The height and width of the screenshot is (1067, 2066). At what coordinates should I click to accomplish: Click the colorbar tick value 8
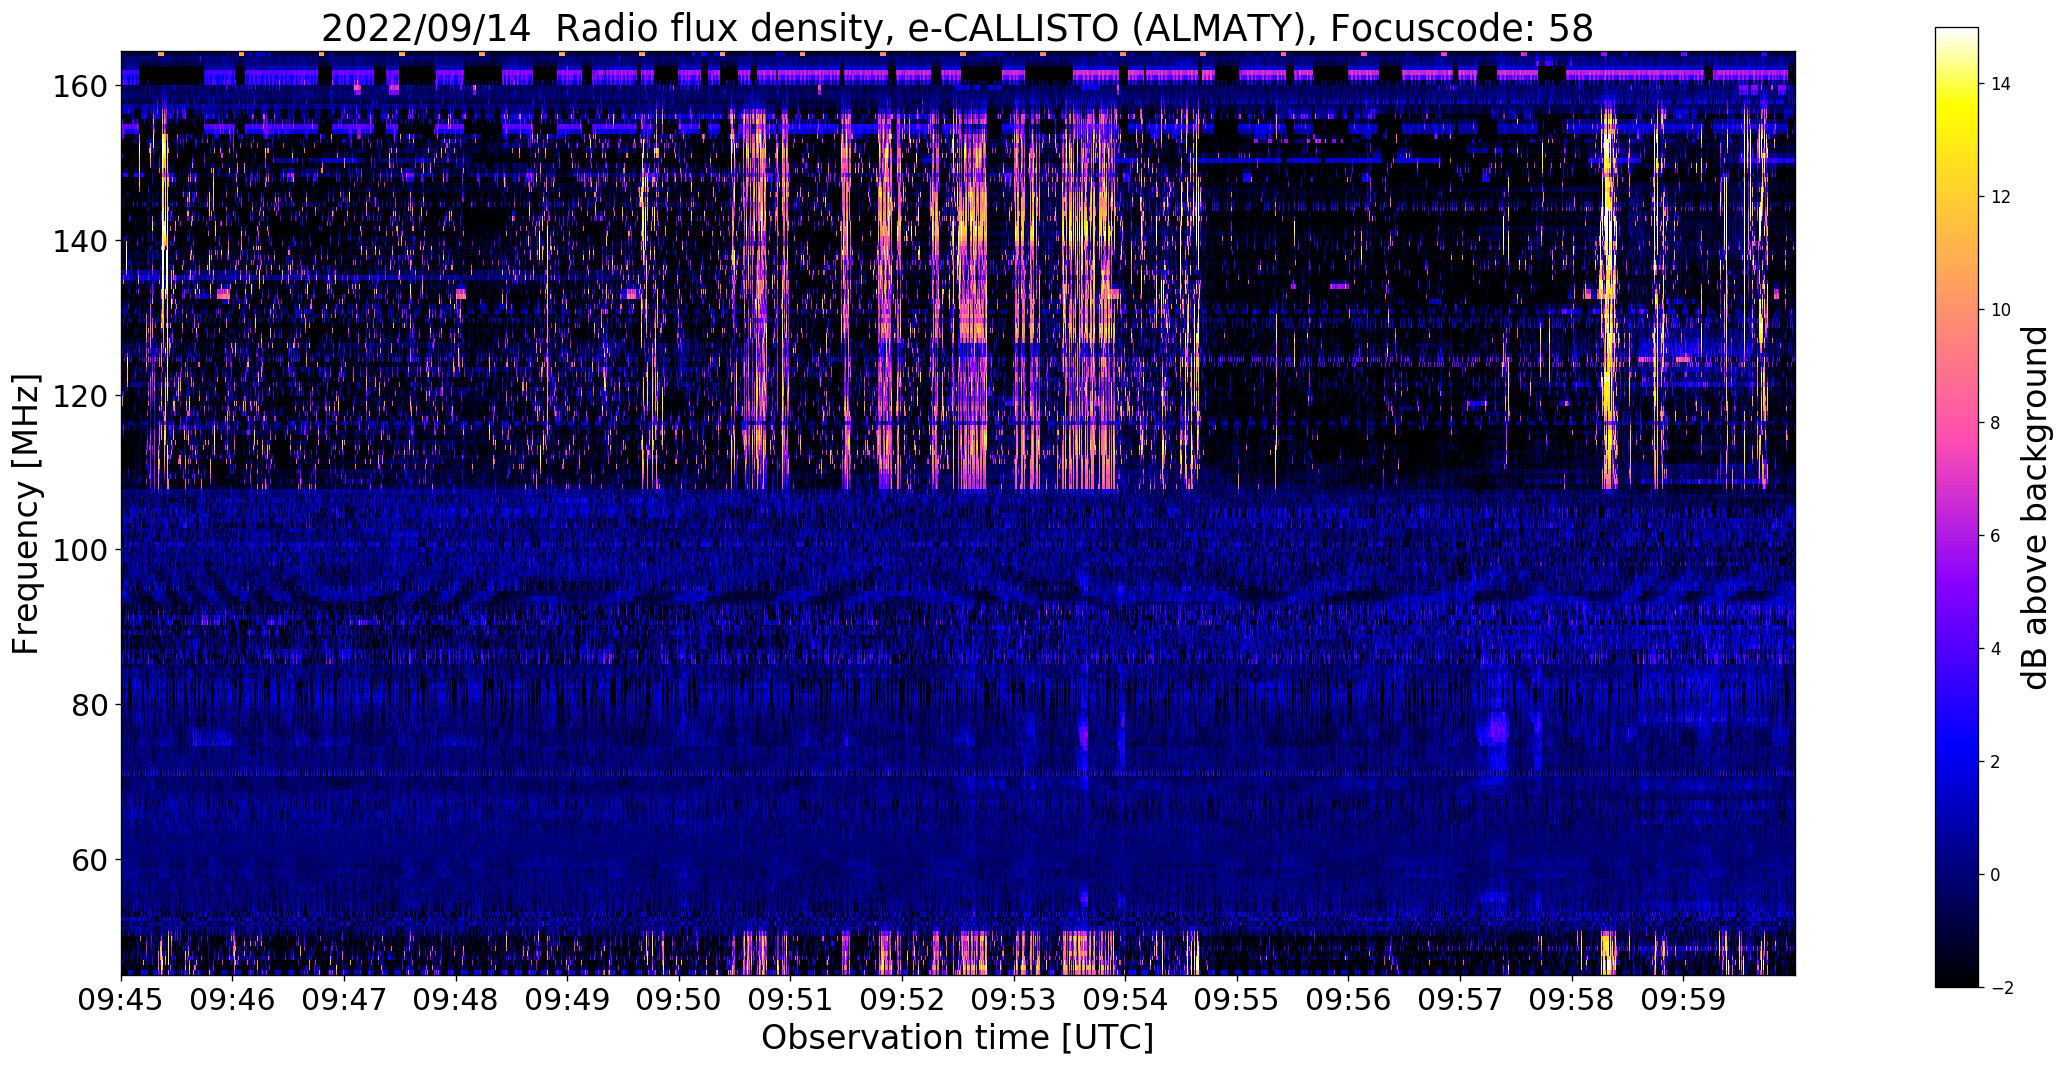tap(1996, 423)
